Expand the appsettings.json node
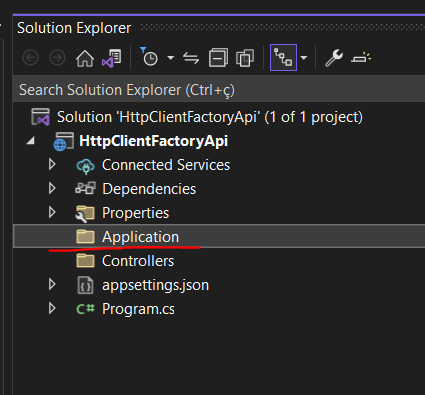 [52, 285]
